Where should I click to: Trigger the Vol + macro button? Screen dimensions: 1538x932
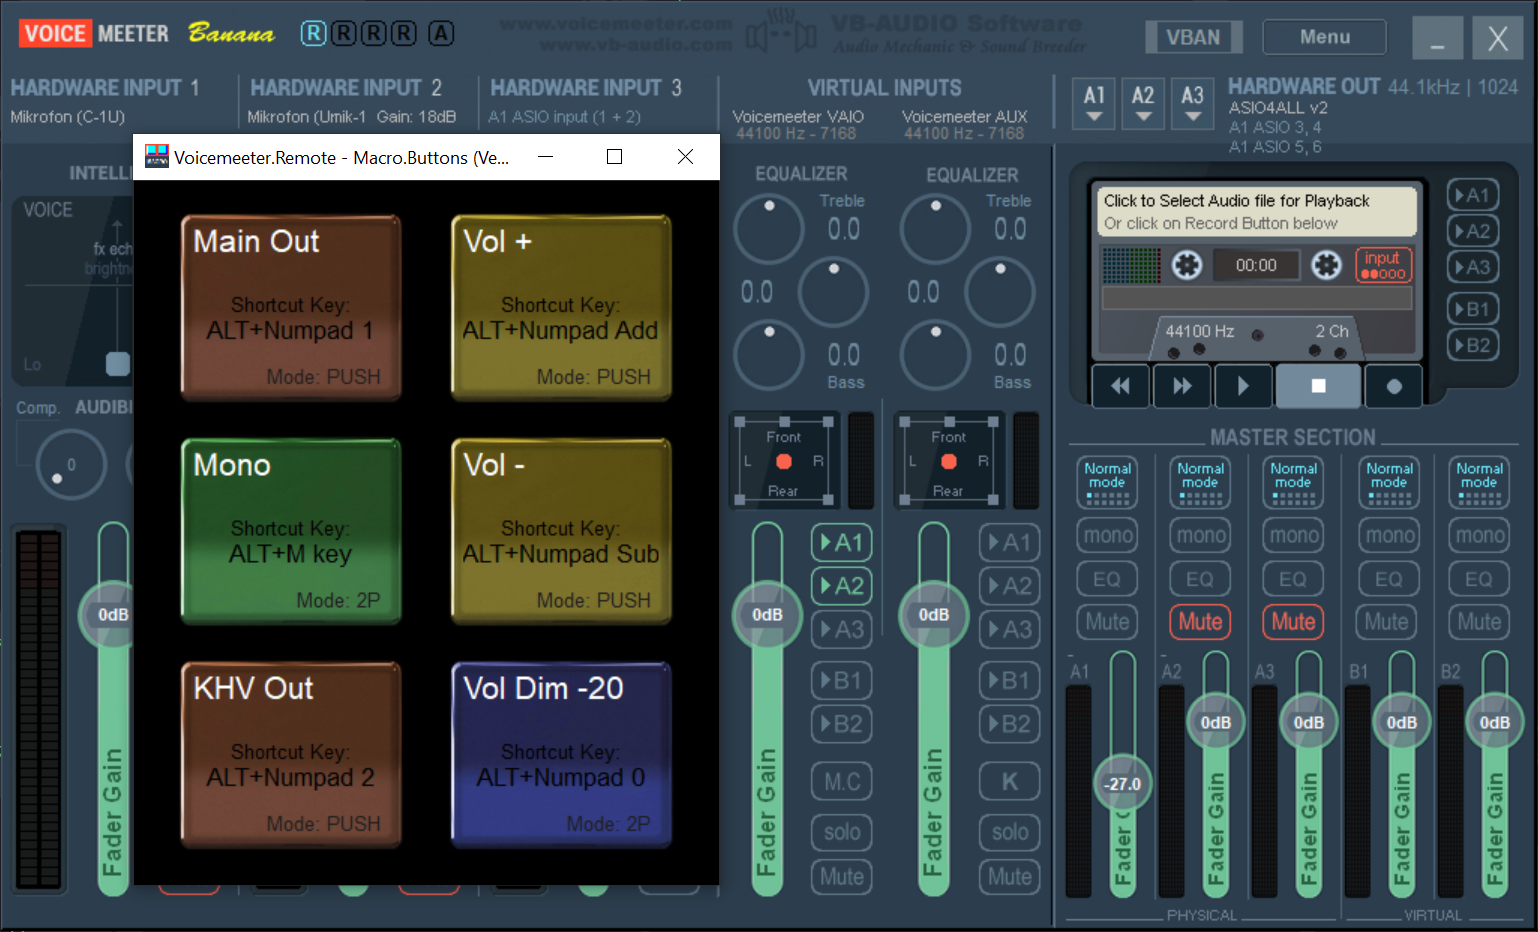coord(561,308)
